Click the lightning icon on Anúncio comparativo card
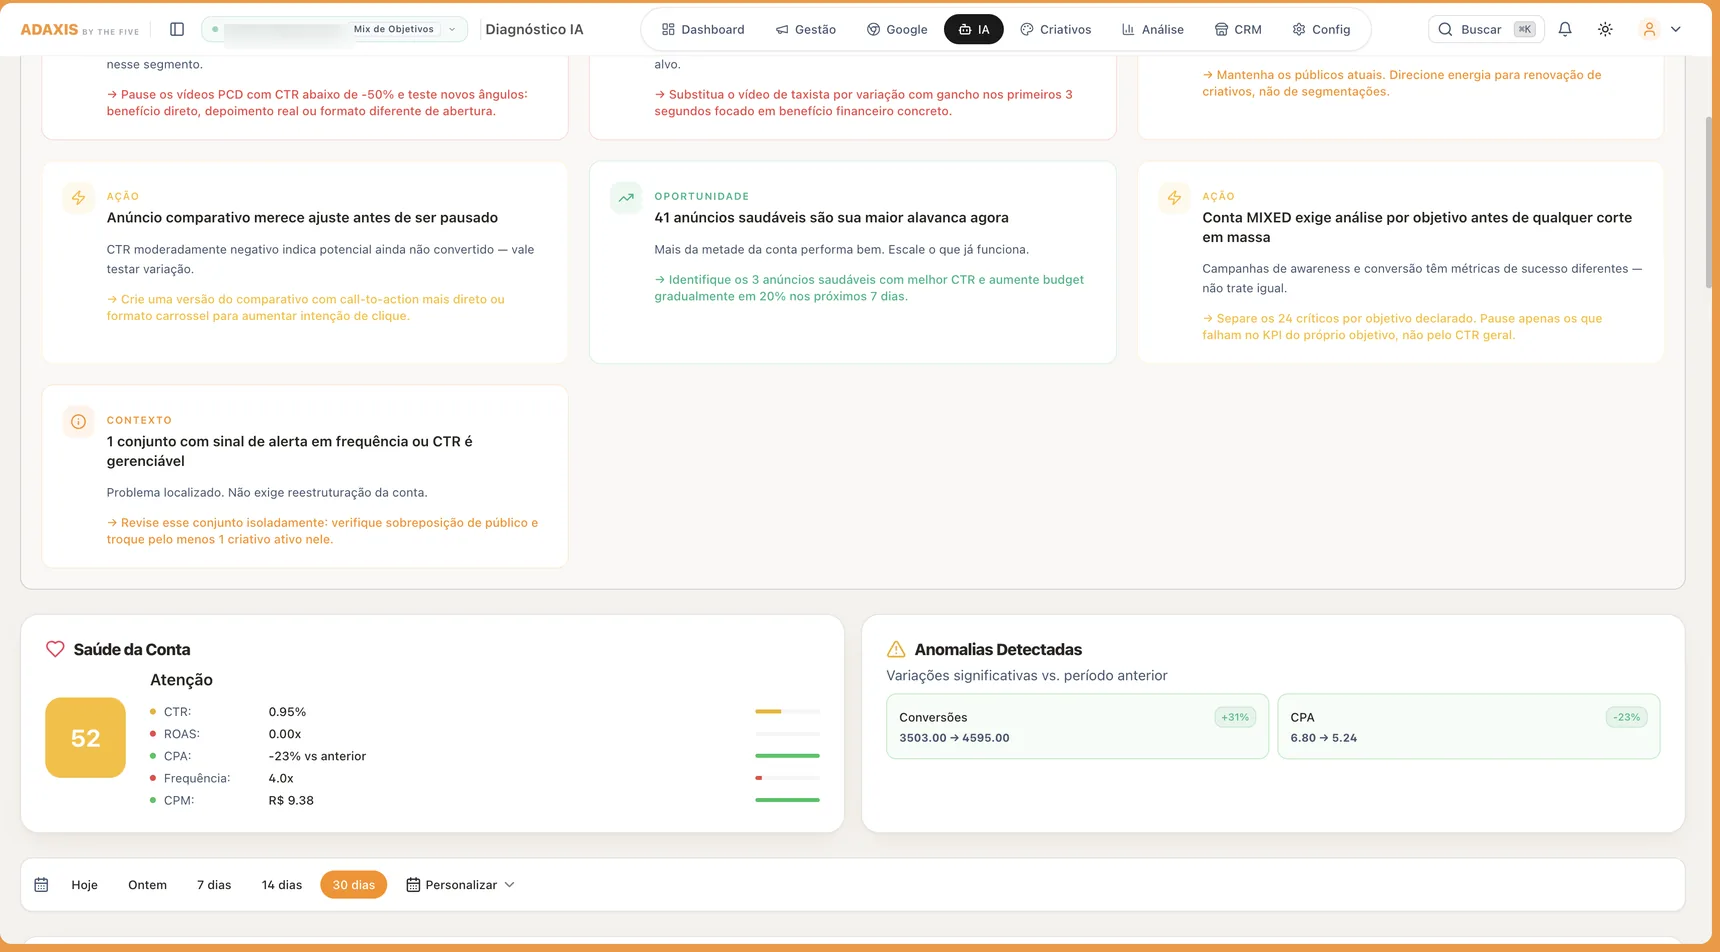This screenshot has height=952, width=1720. [x=78, y=197]
